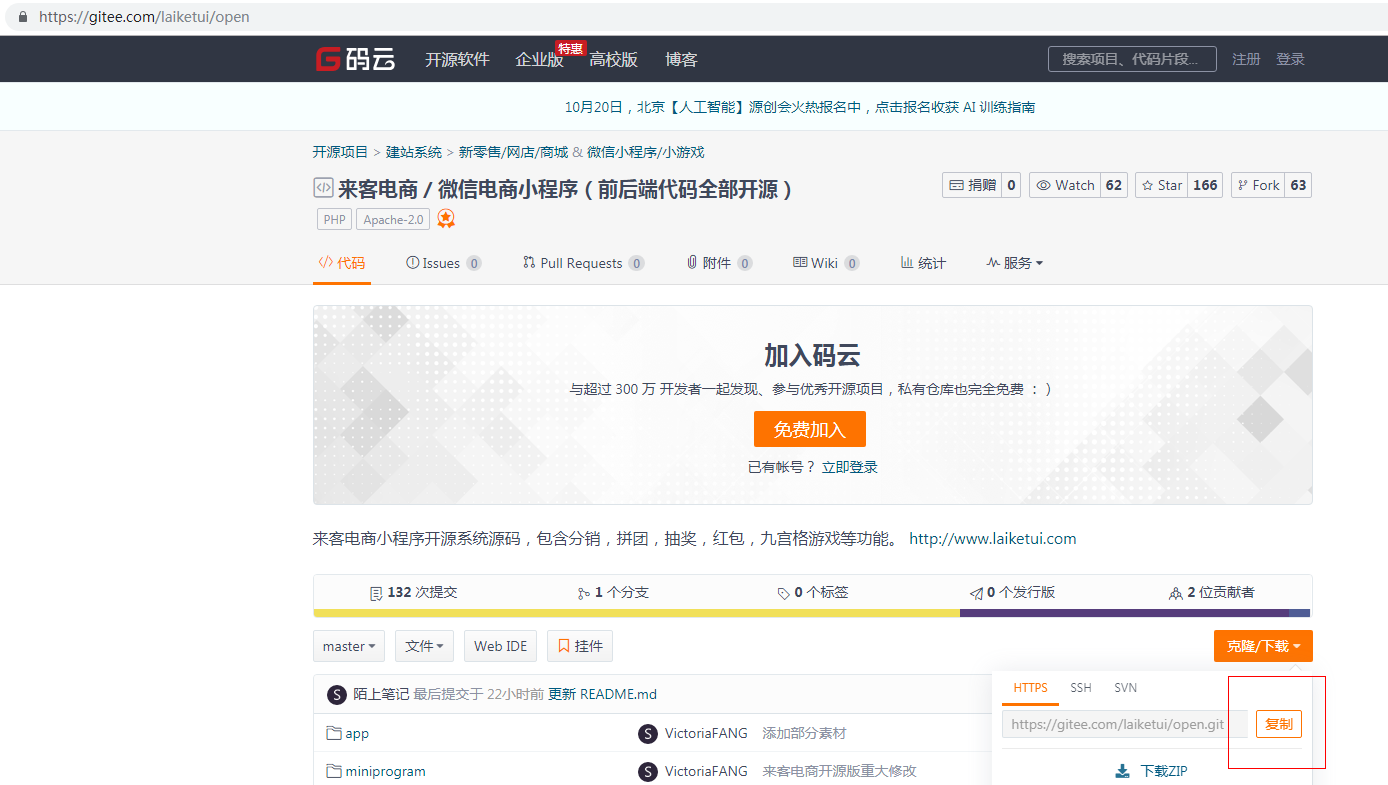The image size is (1388, 785).
Task: Click VictoriaFANG avatar in app row
Action: coord(648,734)
